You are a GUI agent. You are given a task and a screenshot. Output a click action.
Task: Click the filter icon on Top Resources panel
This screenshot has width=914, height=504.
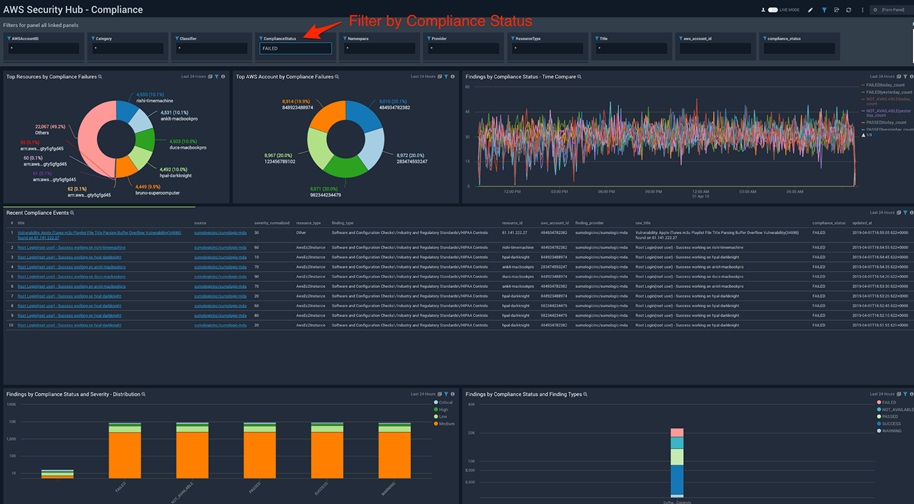click(216, 77)
